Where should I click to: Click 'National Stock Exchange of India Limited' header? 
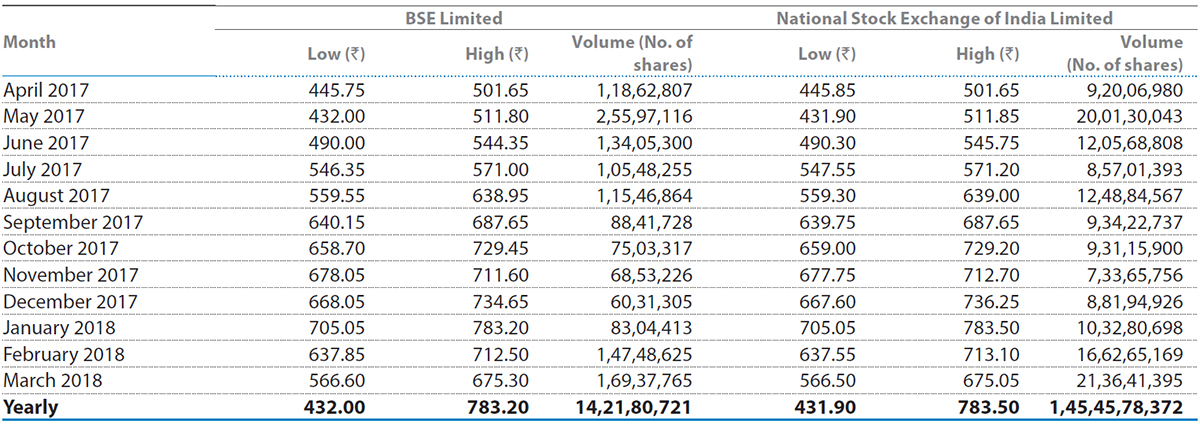(945, 18)
